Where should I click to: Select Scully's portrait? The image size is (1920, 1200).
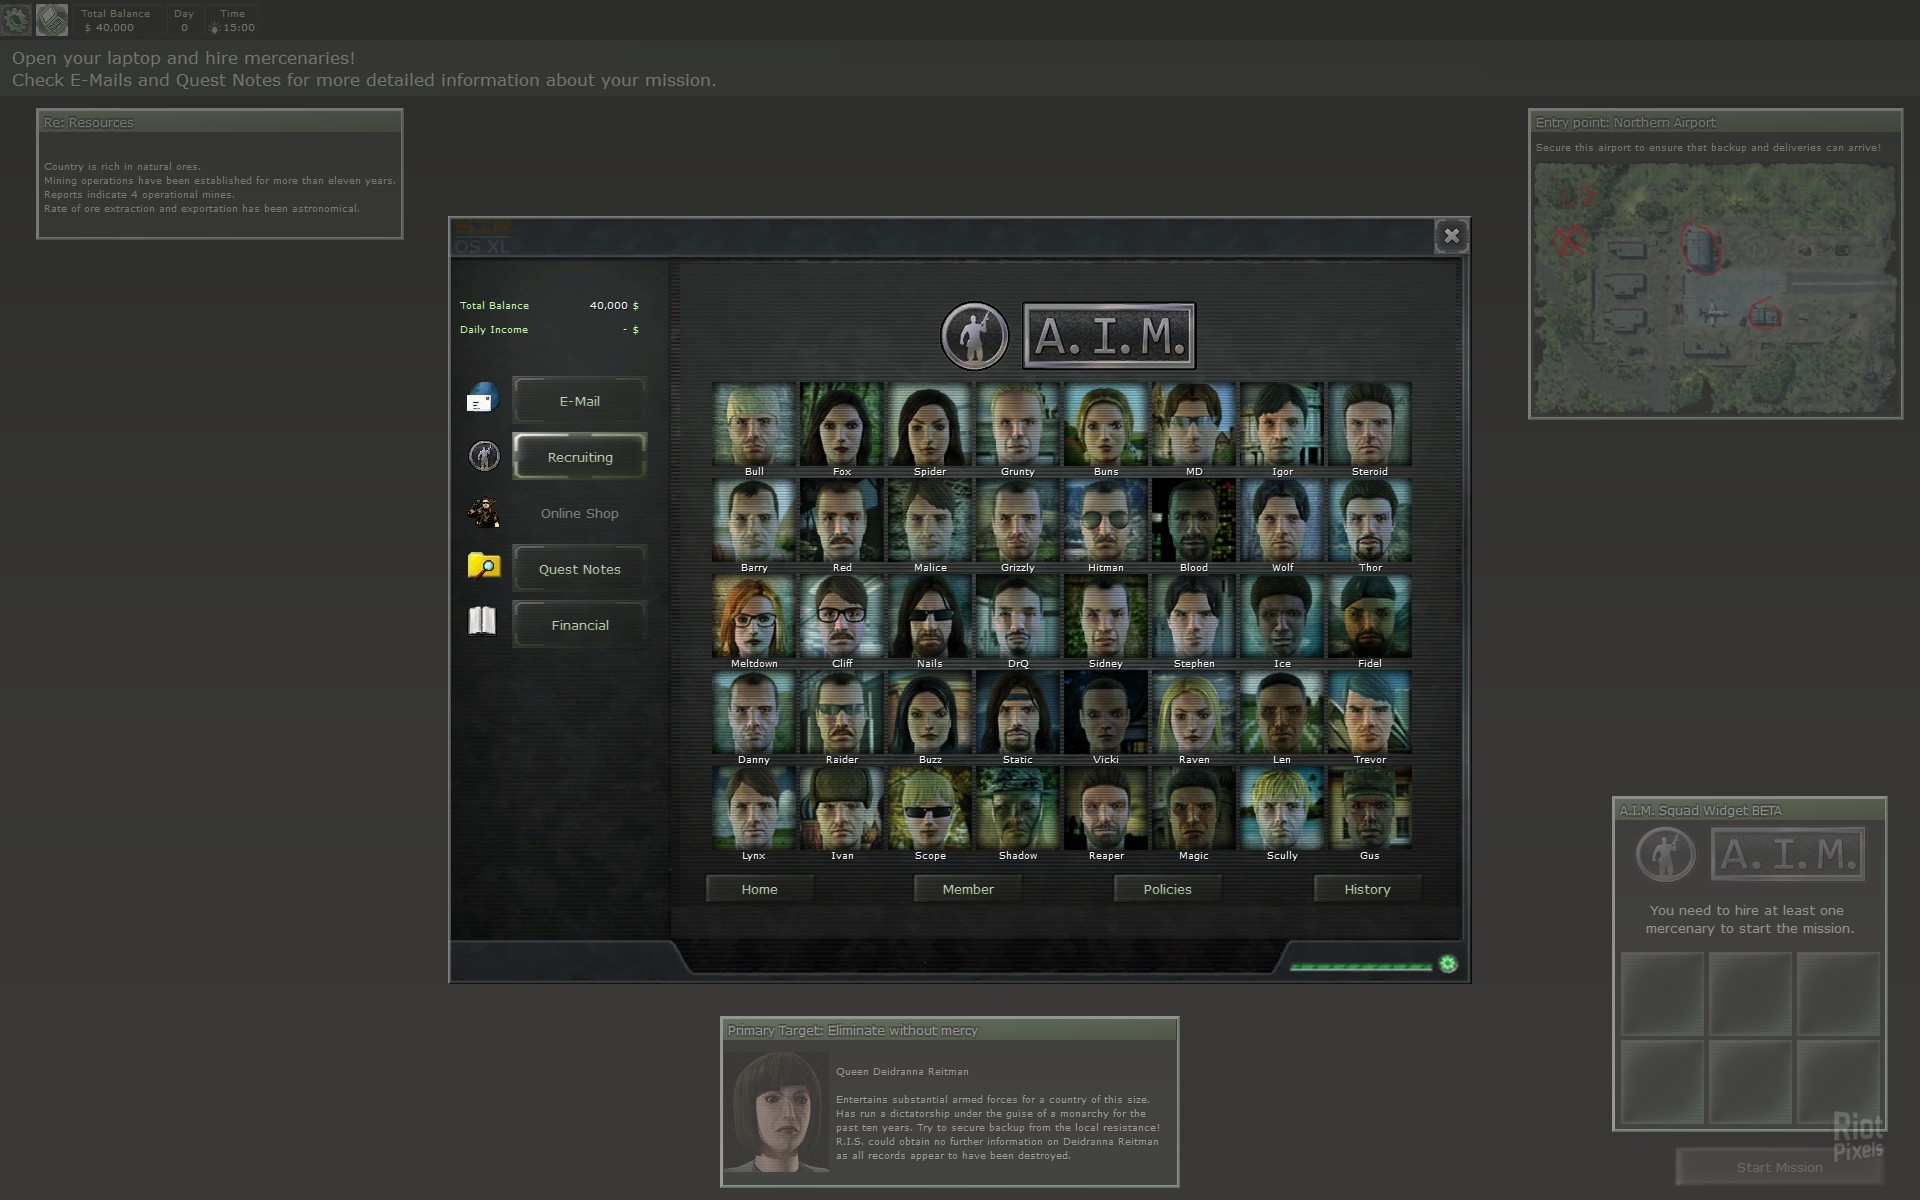(x=1282, y=808)
